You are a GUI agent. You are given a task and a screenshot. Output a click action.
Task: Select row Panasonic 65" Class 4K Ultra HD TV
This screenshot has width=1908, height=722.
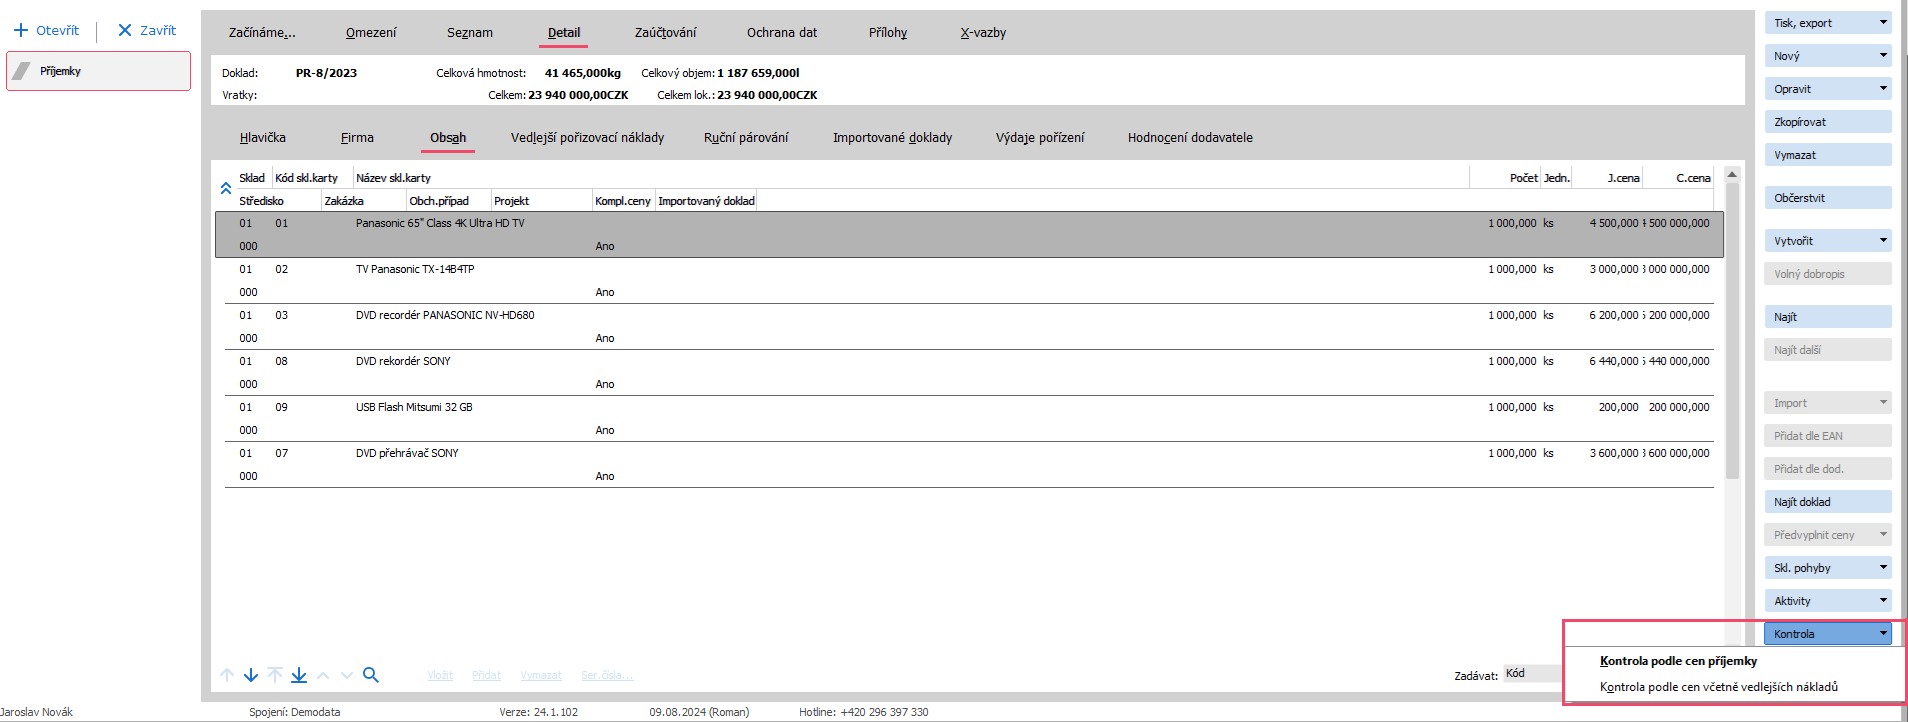pos(969,234)
